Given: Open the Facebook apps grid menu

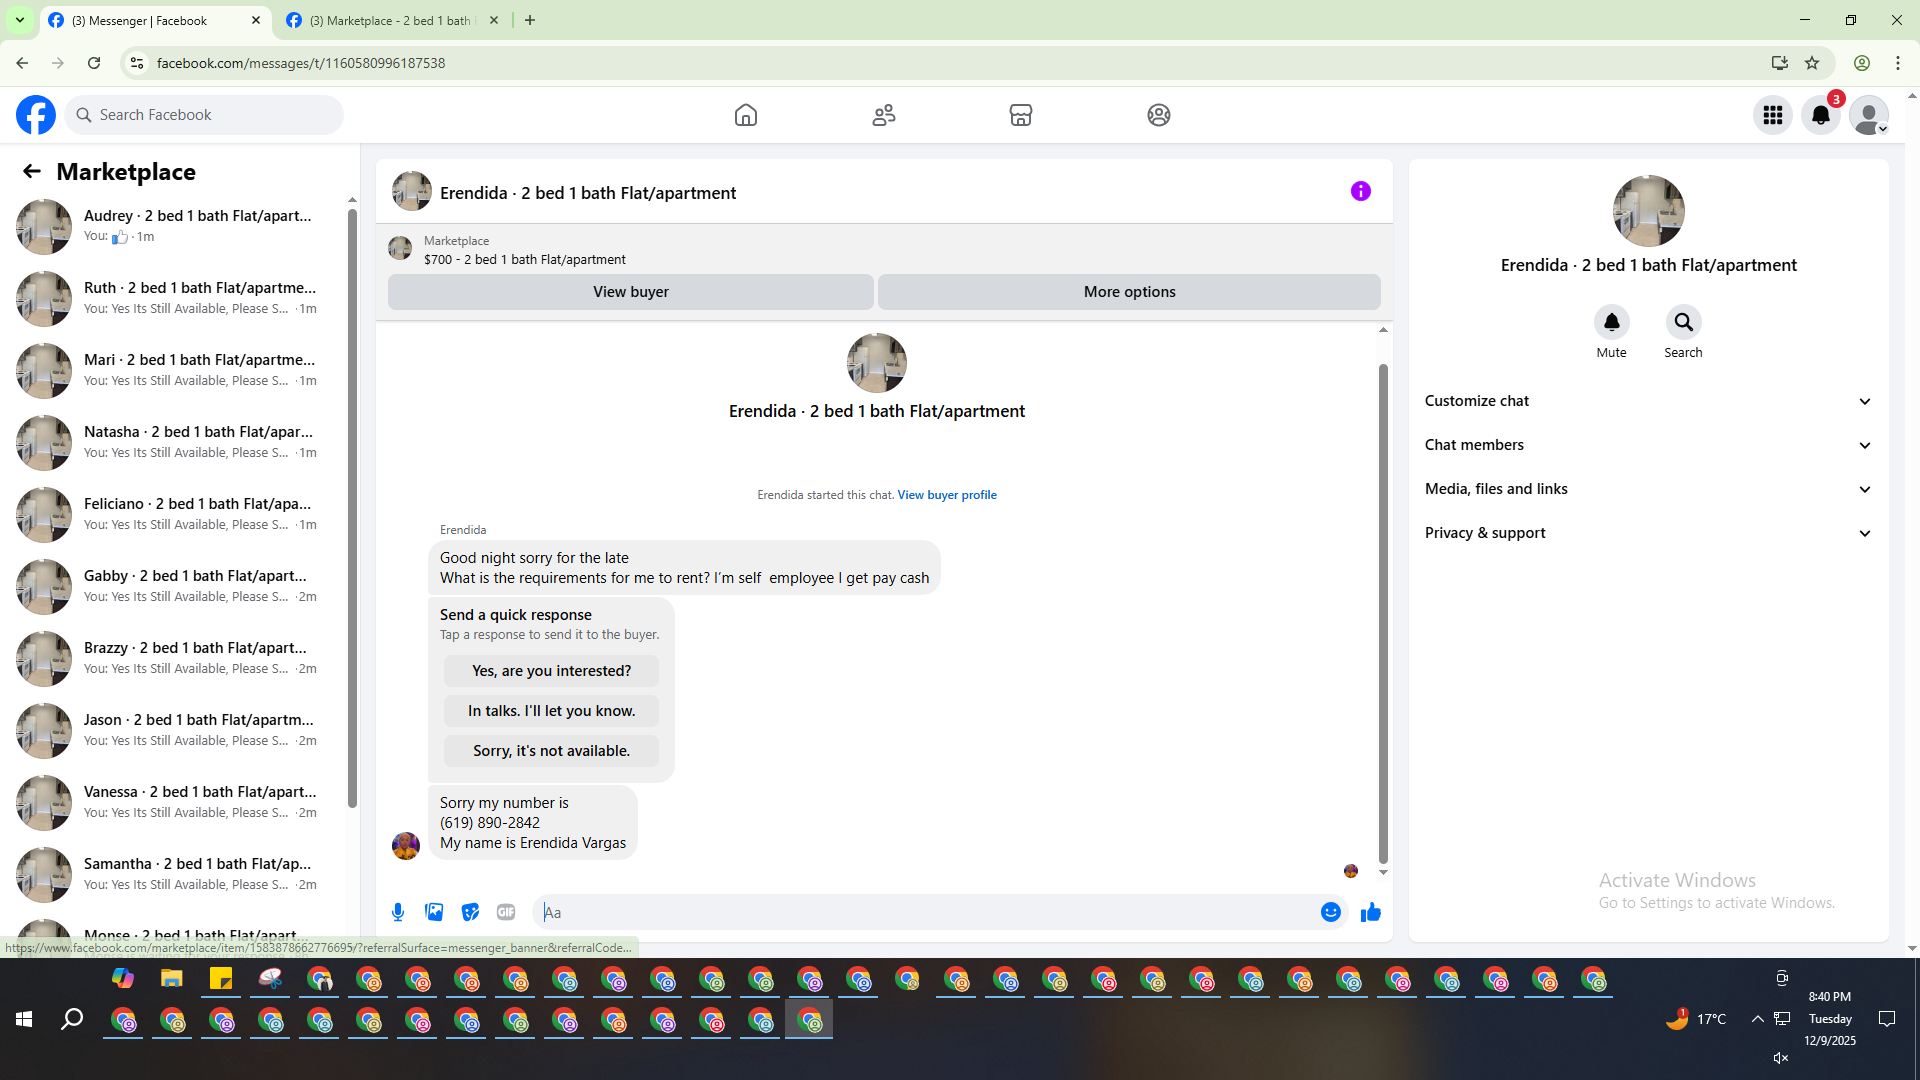Looking at the screenshot, I should 1773,115.
